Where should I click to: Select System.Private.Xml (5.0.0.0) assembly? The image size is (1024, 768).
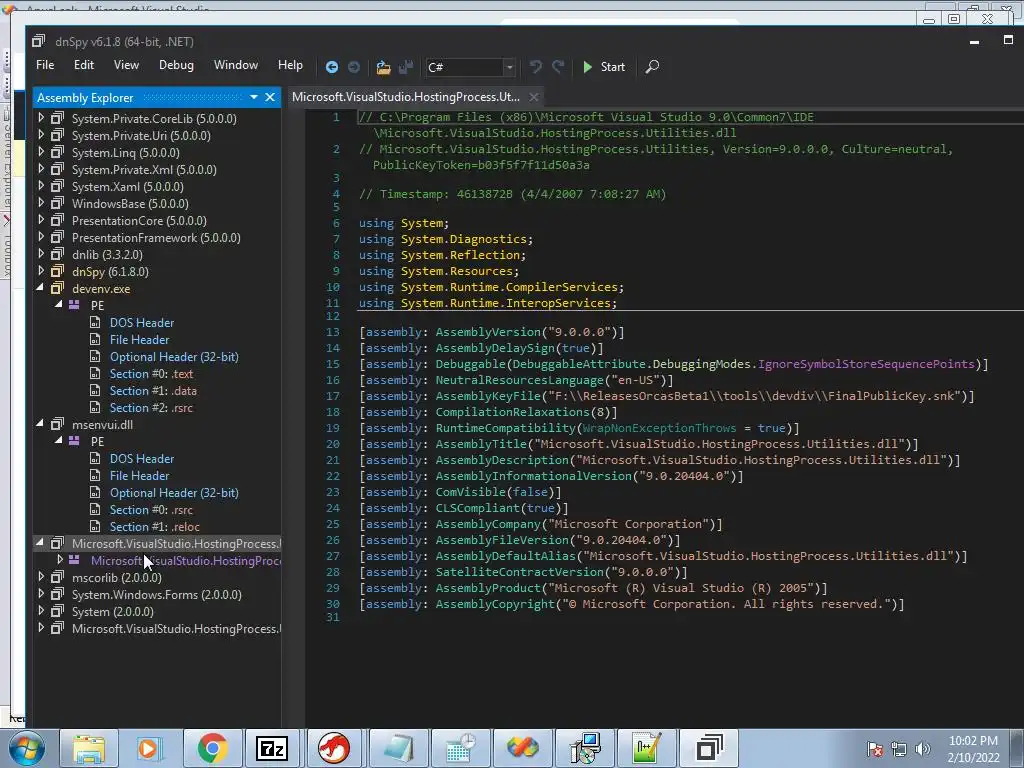point(144,170)
